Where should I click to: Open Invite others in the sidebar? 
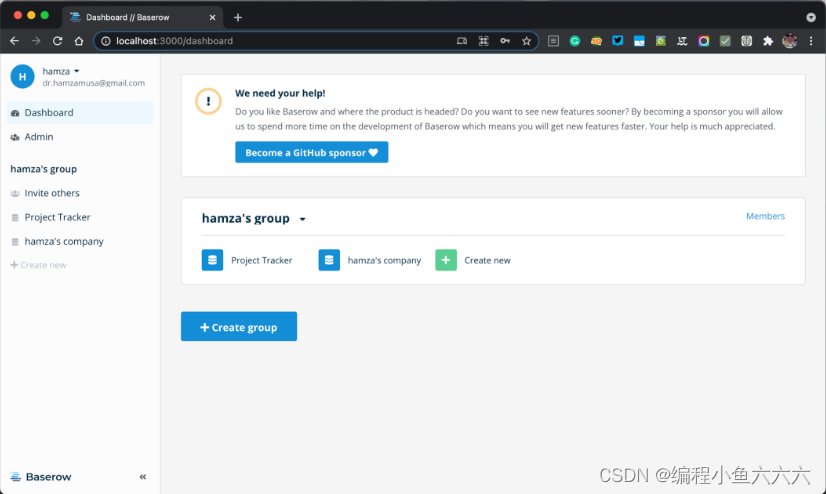[52, 193]
